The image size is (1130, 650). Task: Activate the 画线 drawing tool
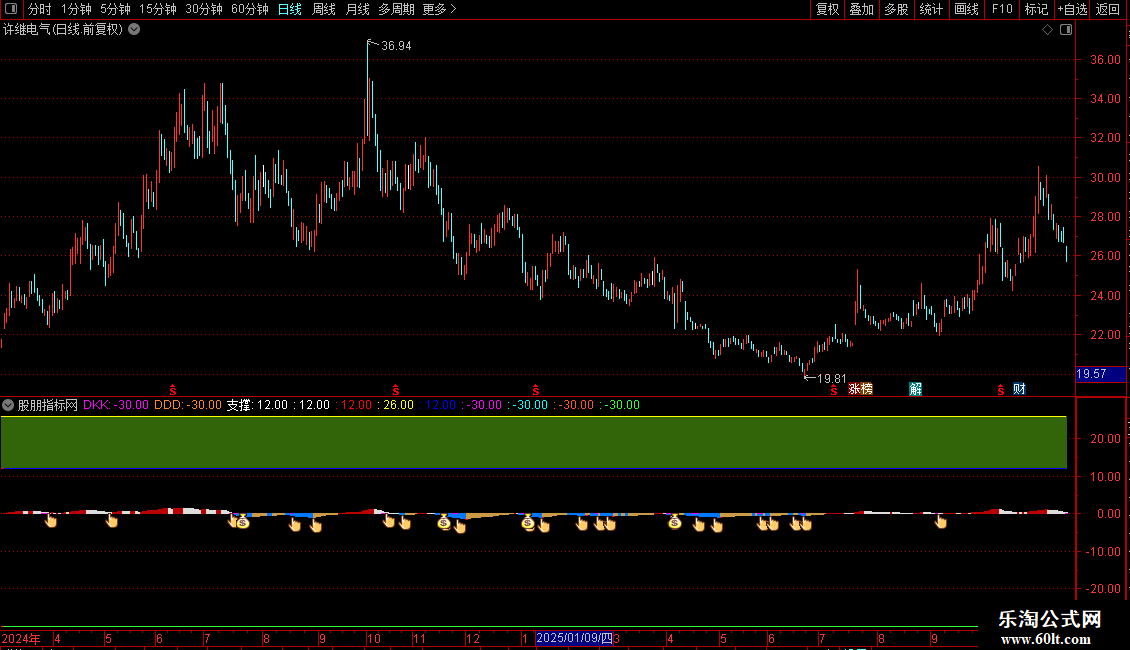966,9
